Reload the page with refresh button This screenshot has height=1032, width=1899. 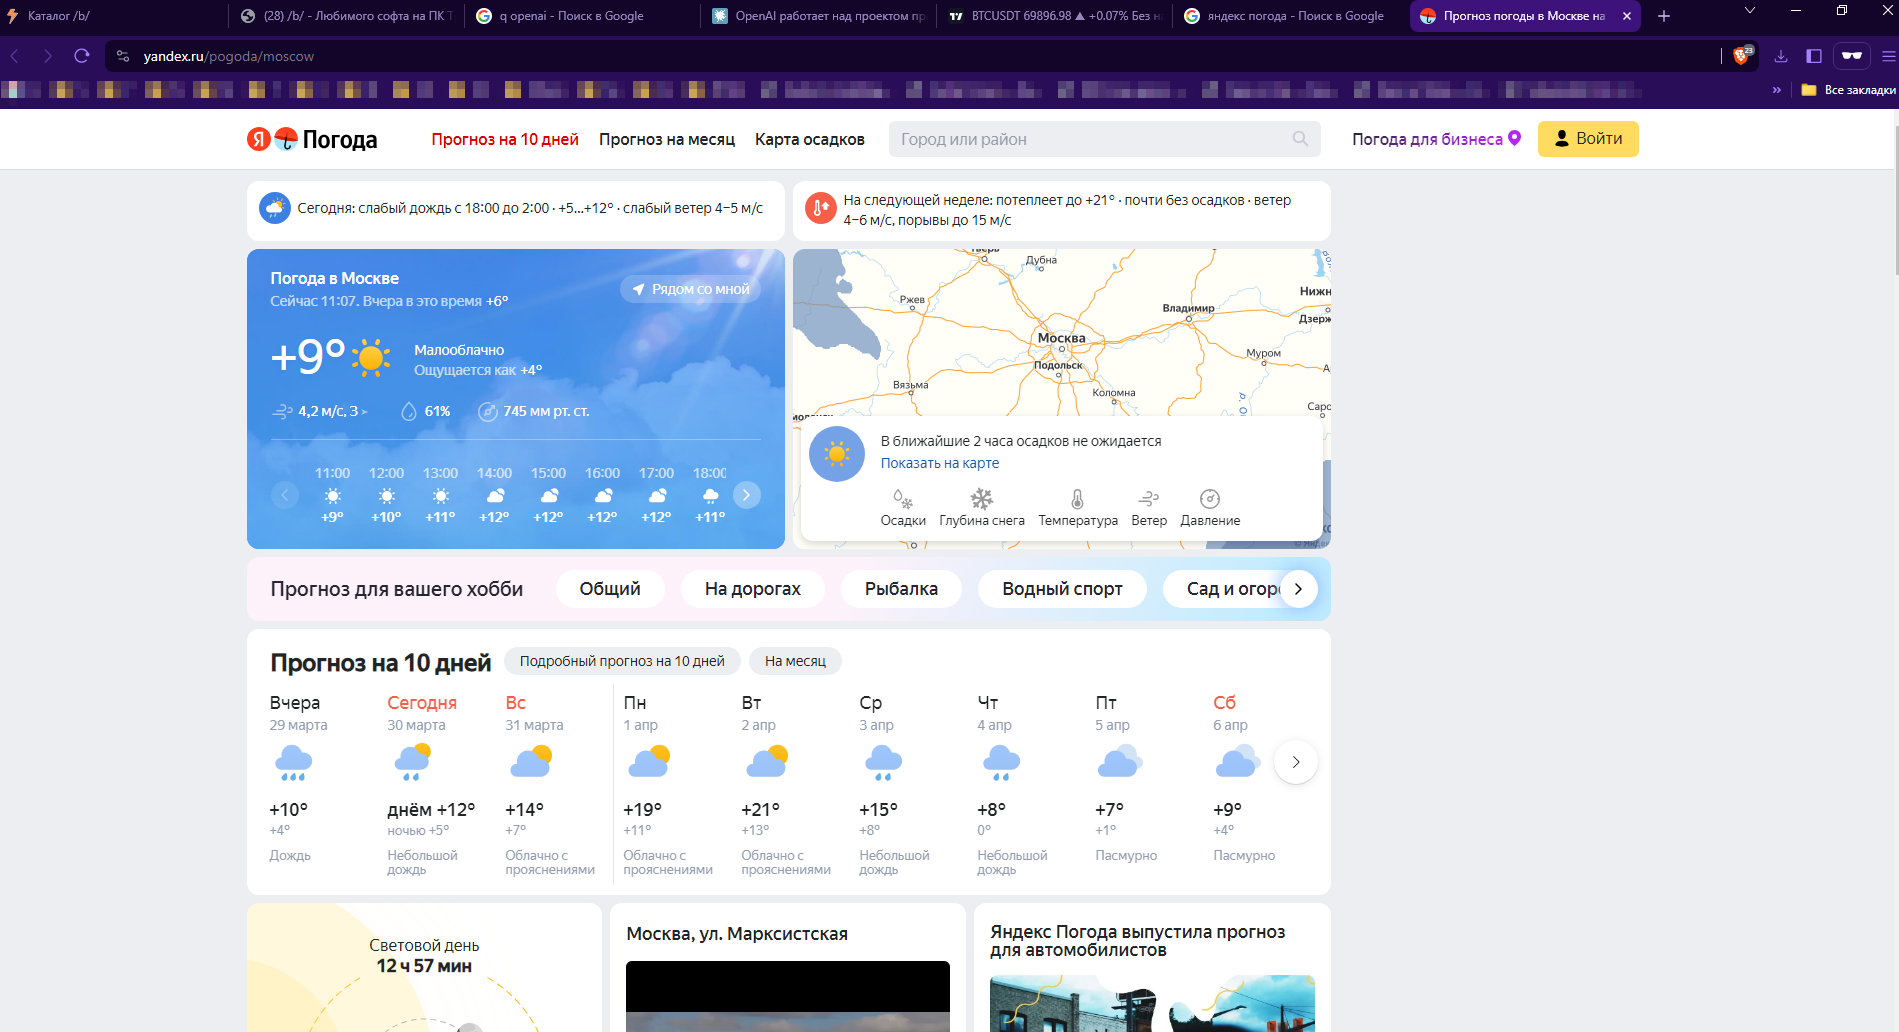pos(82,56)
